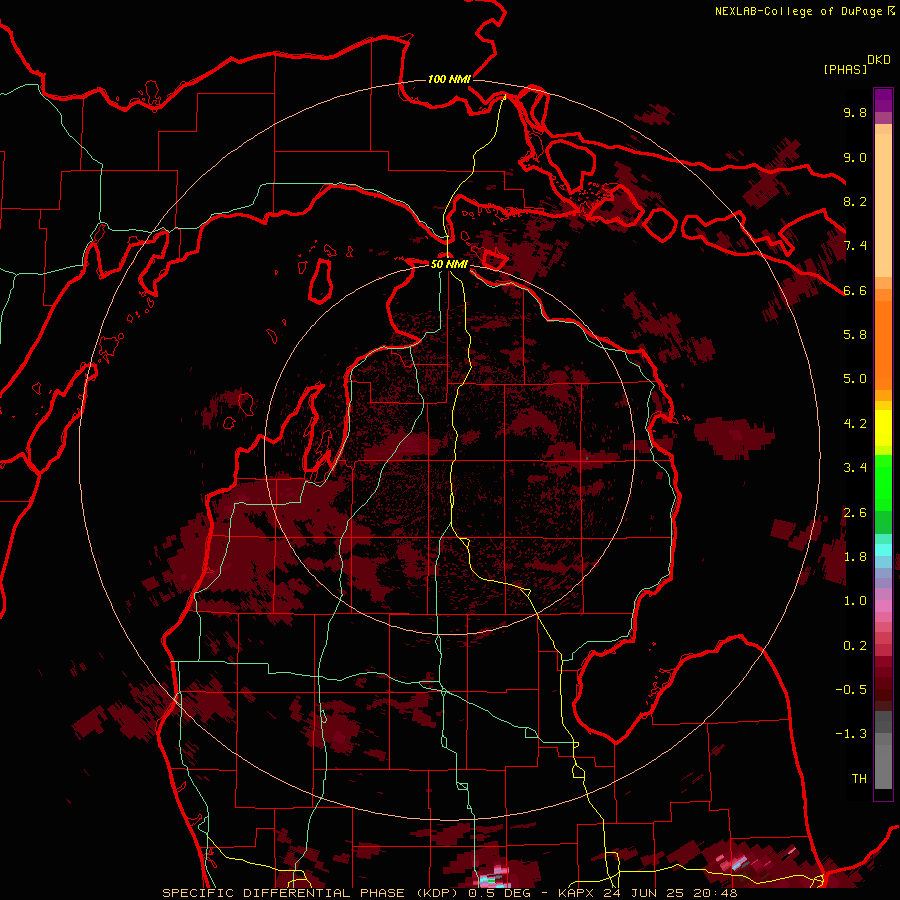This screenshot has height=900, width=900.
Task: Pick the bright green band of the color bar
Action: click(883, 483)
